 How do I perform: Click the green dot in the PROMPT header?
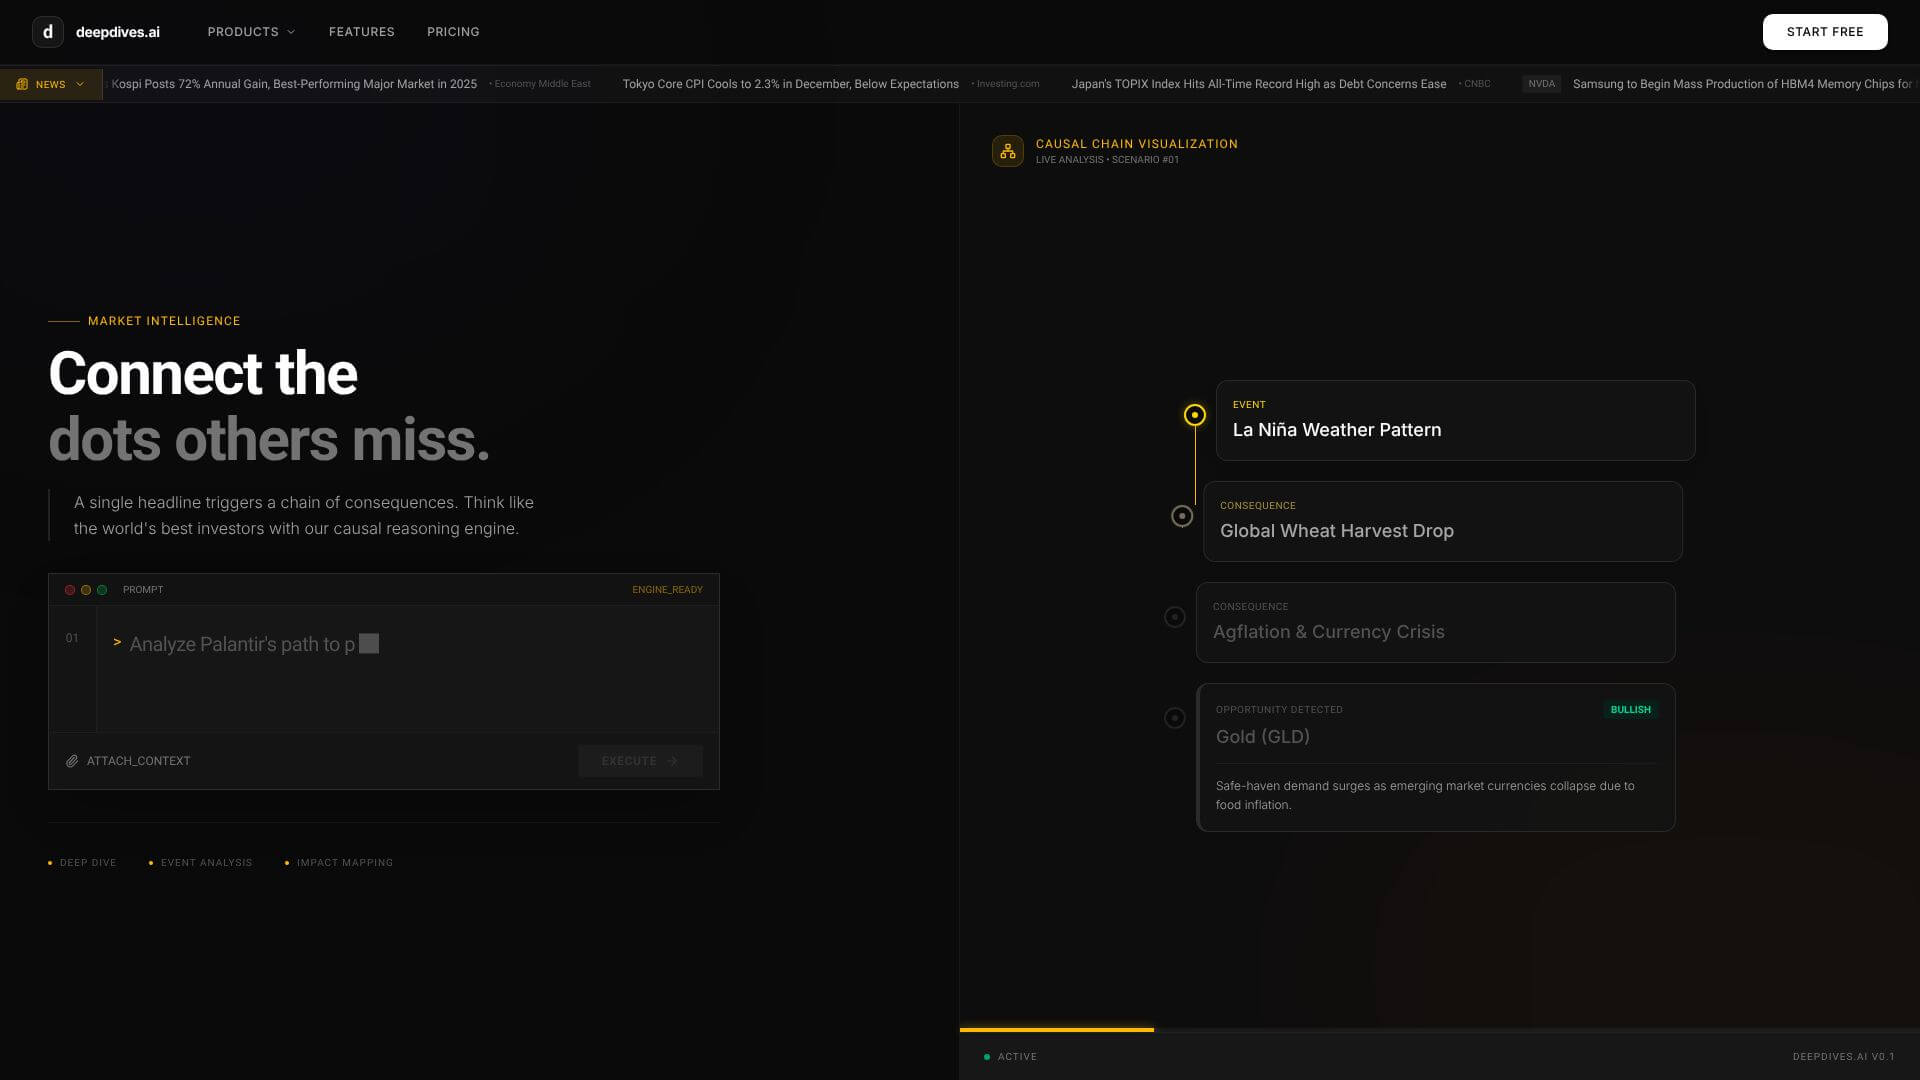point(101,589)
